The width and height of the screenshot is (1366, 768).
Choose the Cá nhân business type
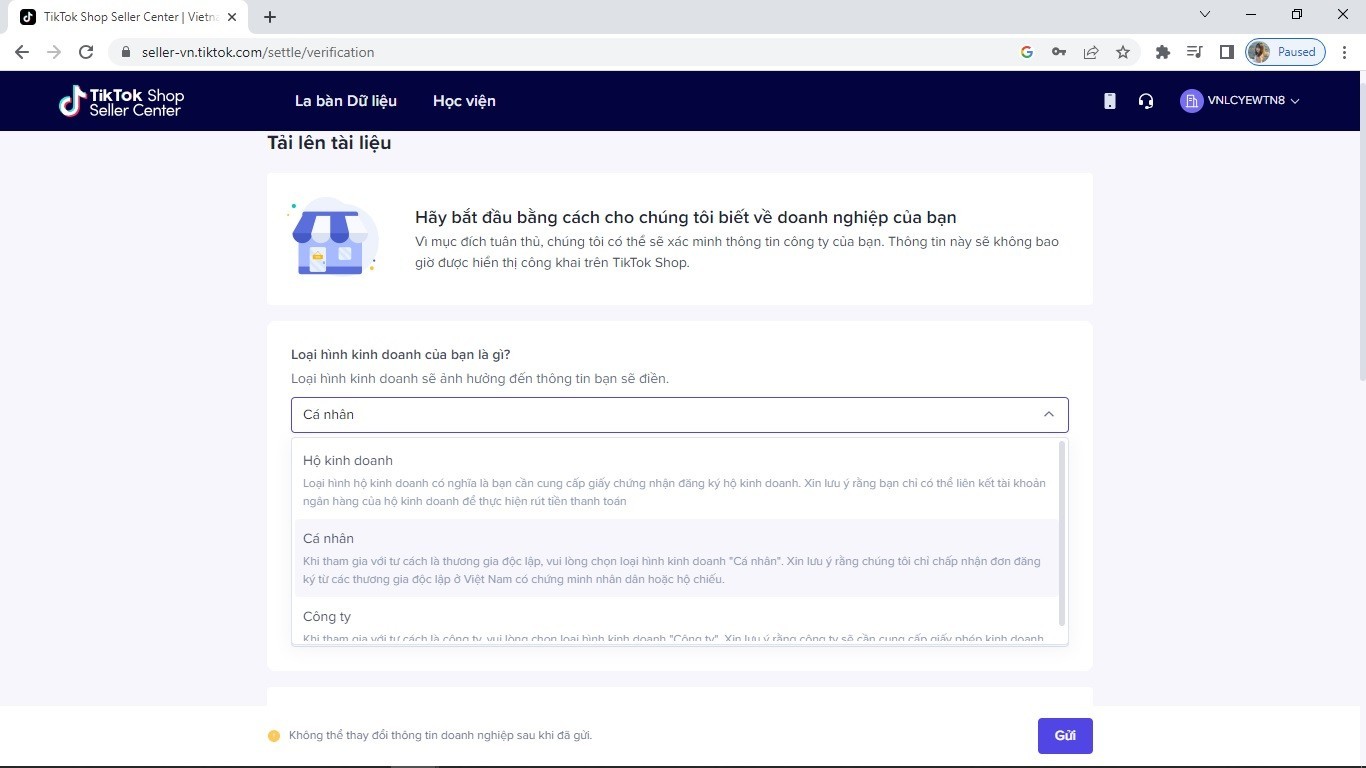pyautogui.click(x=328, y=539)
